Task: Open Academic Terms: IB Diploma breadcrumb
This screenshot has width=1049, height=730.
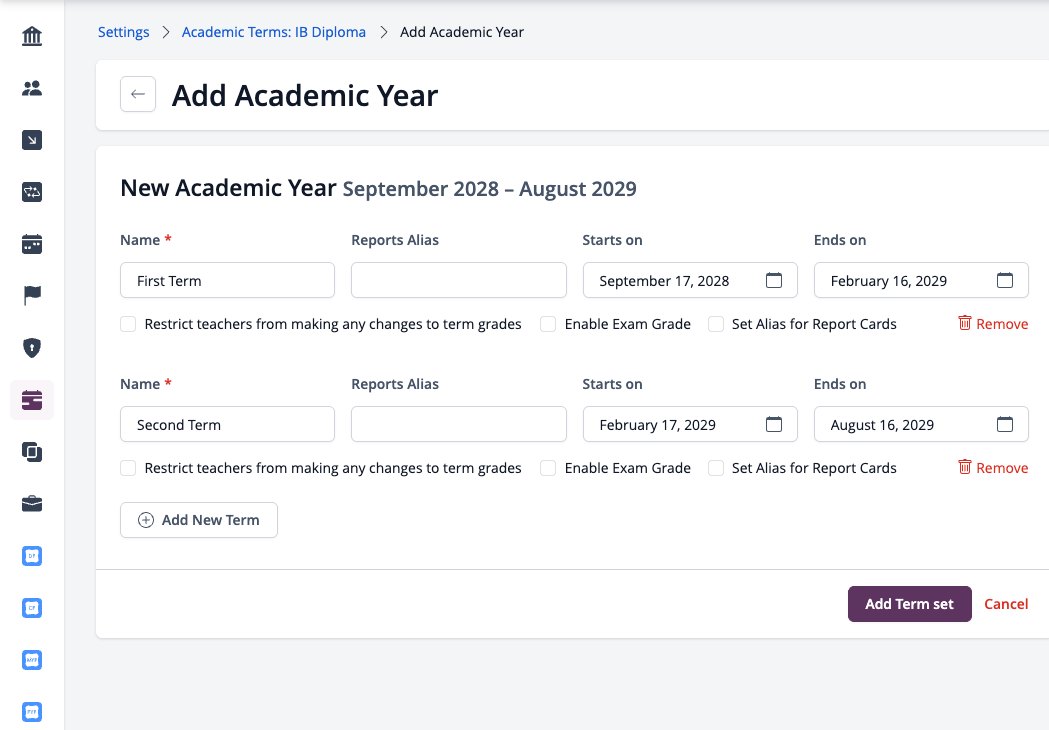Action: (274, 32)
